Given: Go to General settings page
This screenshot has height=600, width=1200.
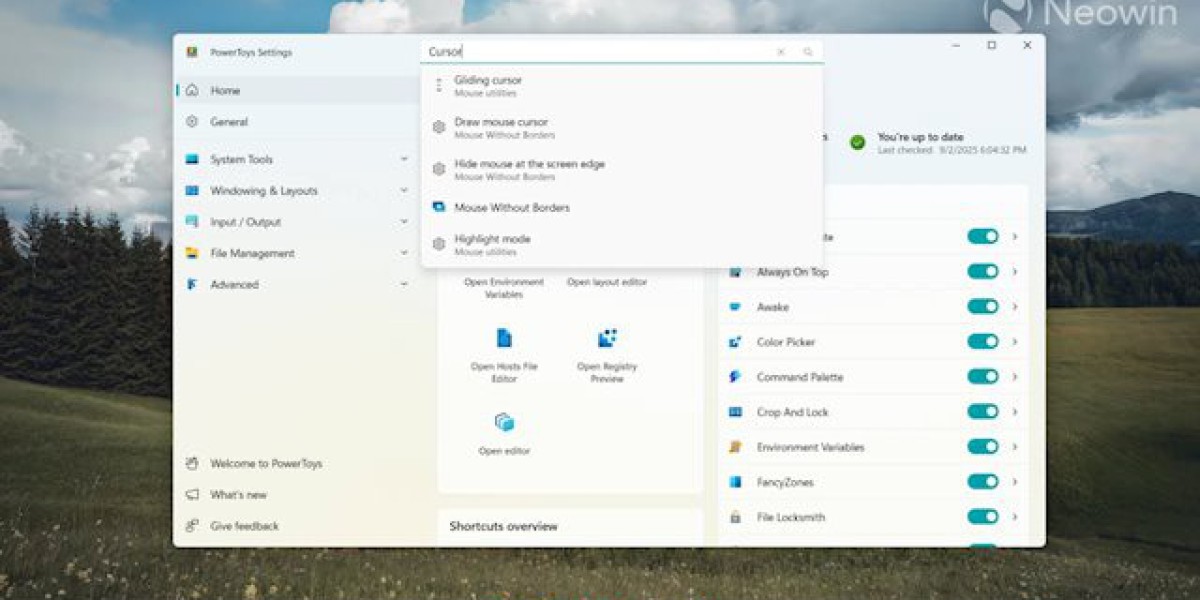Looking at the screenshot, I should pos(229,122).
